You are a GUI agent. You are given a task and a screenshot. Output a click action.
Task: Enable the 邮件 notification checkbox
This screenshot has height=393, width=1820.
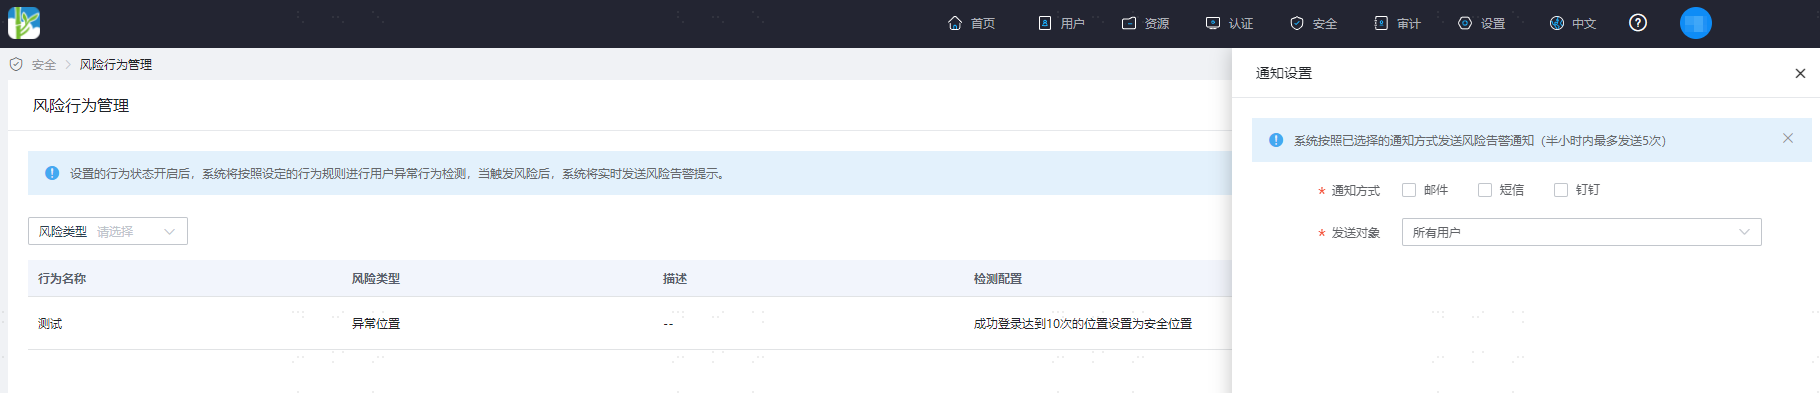click(1409, 190)
